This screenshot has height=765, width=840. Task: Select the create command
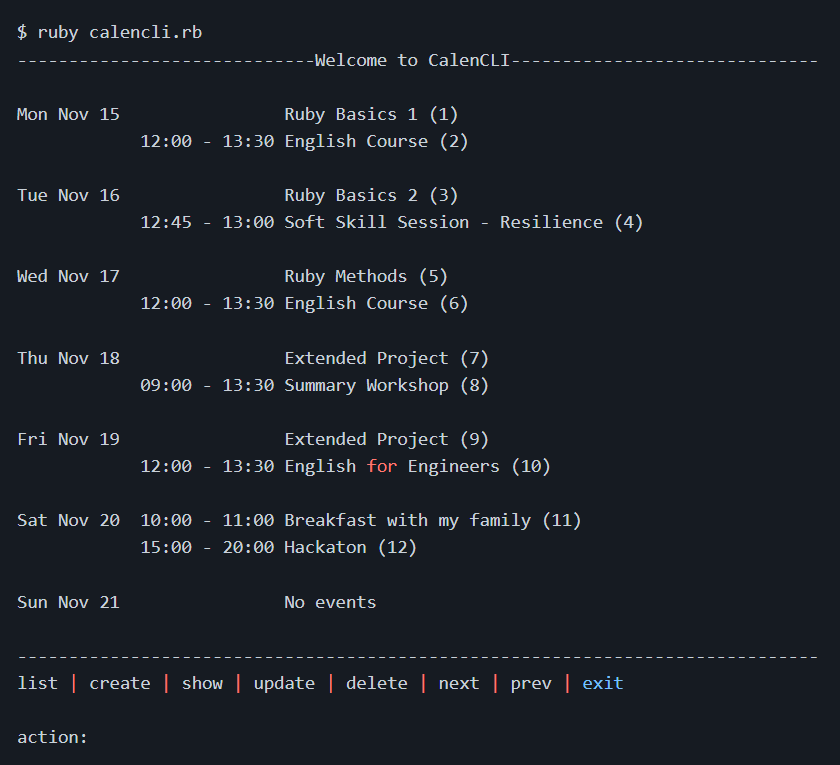tap(119, 682)
